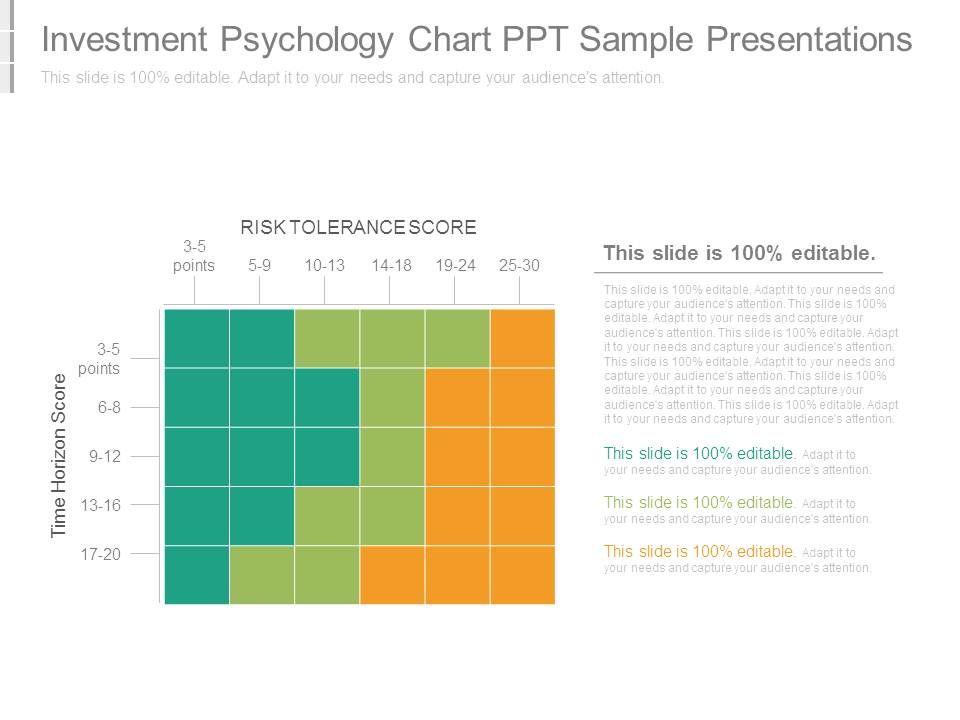Click the green cell in the 9-12 row
The image size is (960, 720).
pyautogui.click(x=392, y=457)
